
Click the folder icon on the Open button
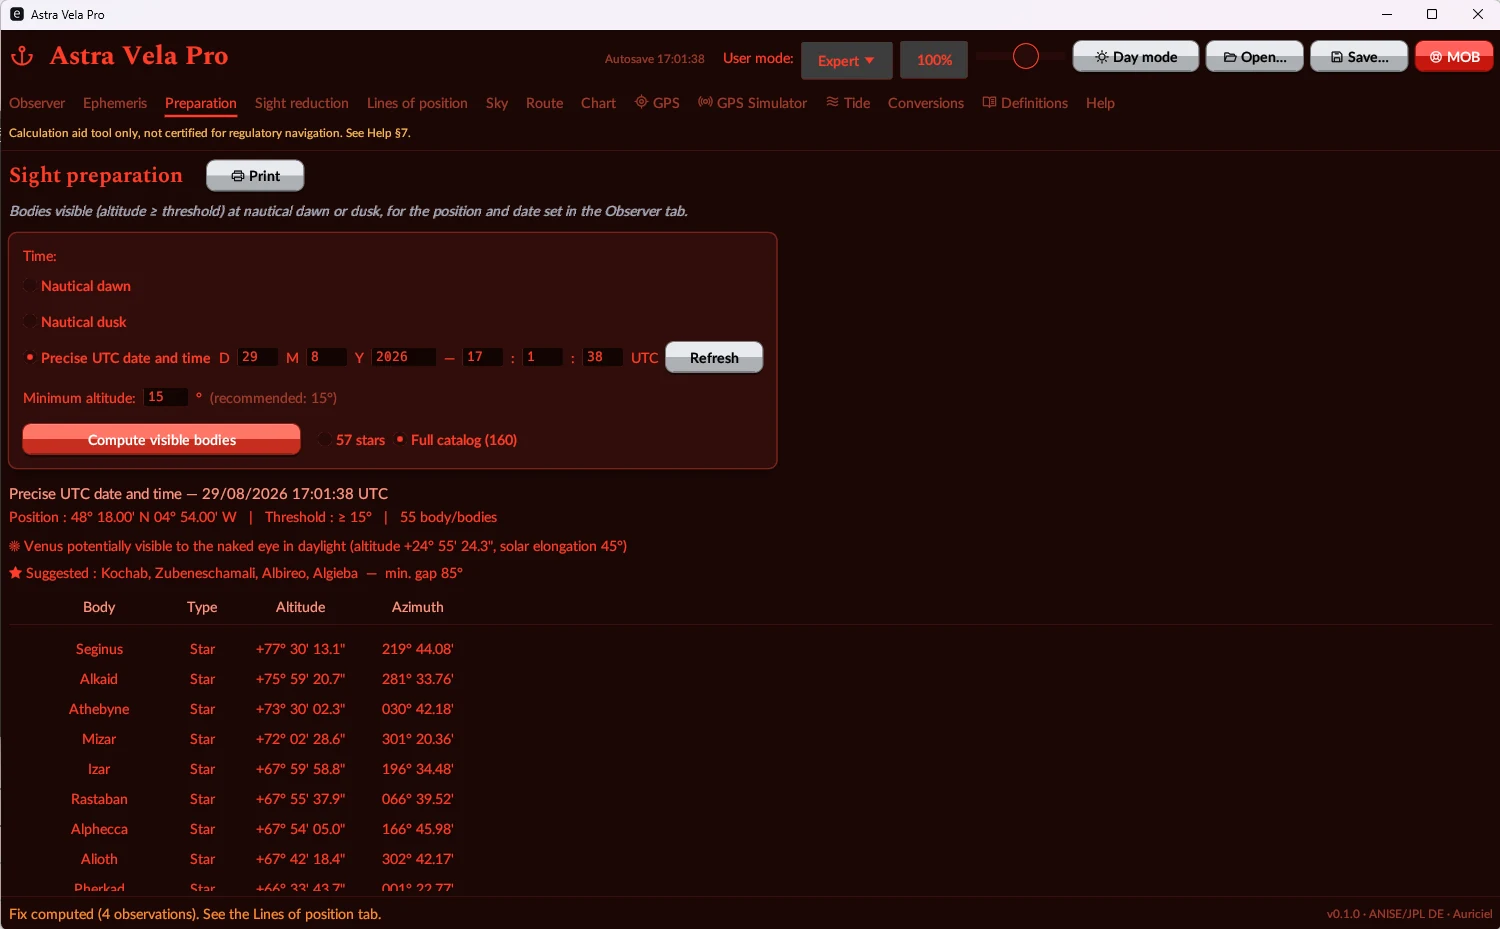coord(1230,57)
